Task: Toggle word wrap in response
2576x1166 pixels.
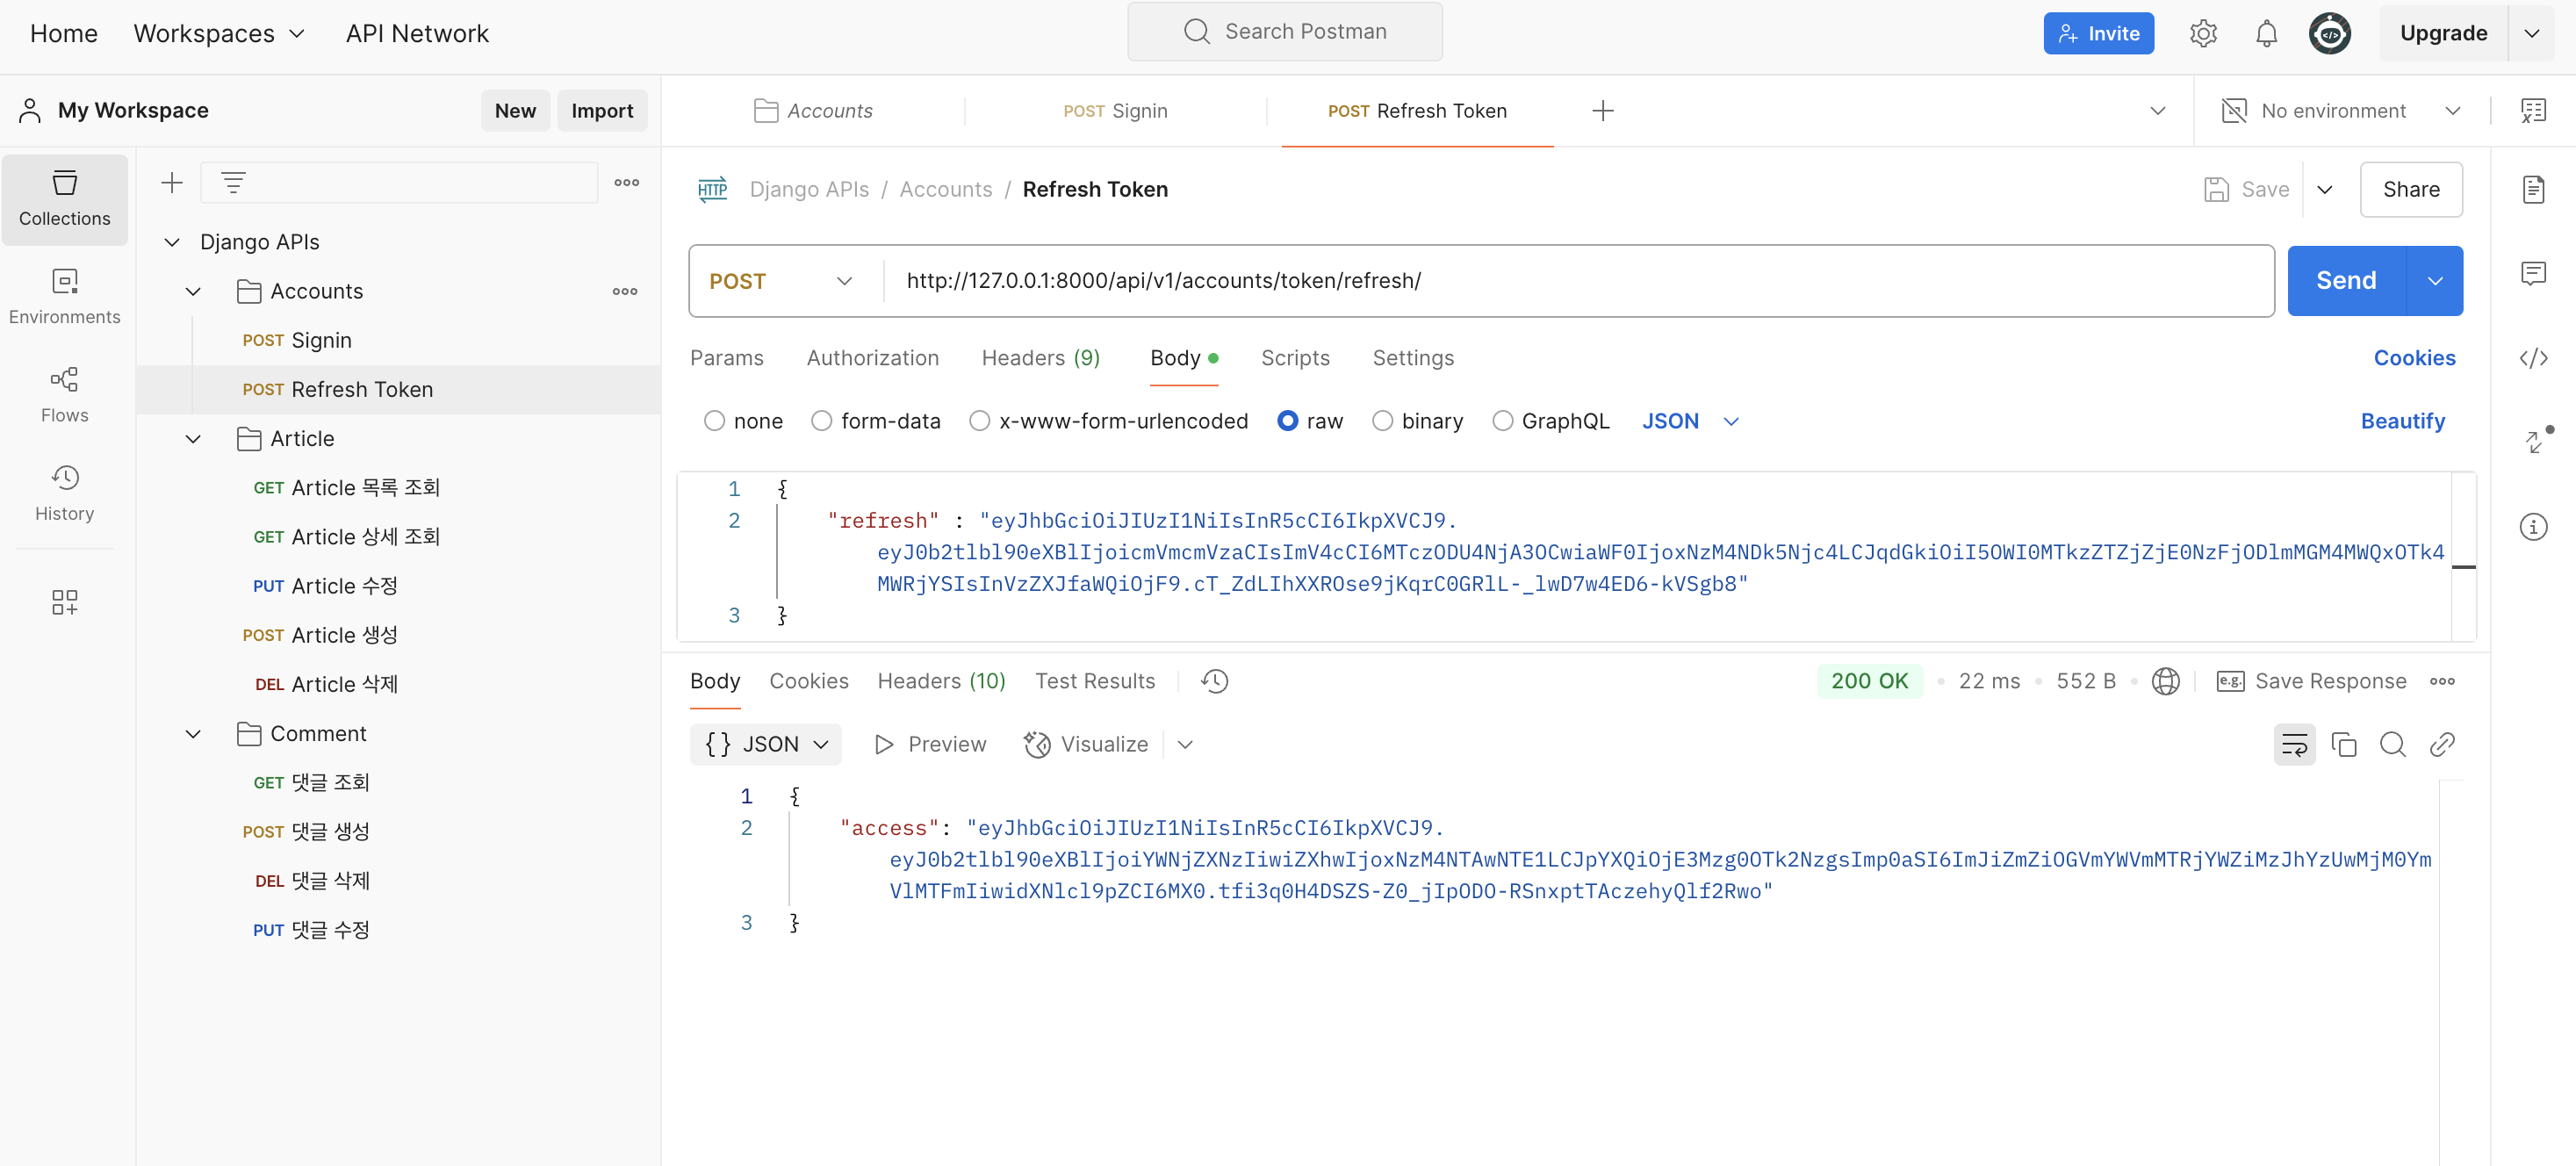Action: (x=2294, y=745)
